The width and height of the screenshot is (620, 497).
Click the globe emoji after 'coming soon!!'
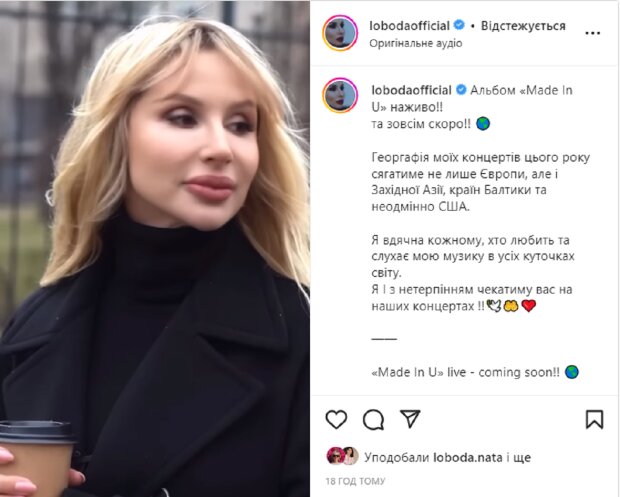571,372
